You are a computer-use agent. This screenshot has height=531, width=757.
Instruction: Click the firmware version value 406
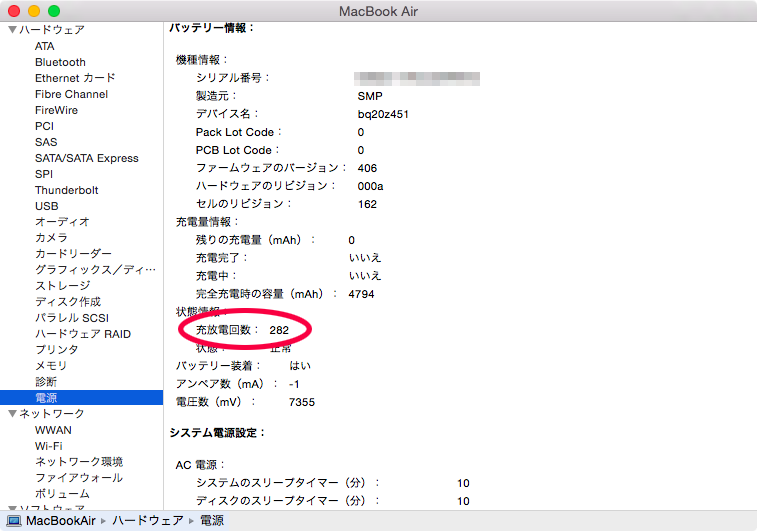click(367, 168)
